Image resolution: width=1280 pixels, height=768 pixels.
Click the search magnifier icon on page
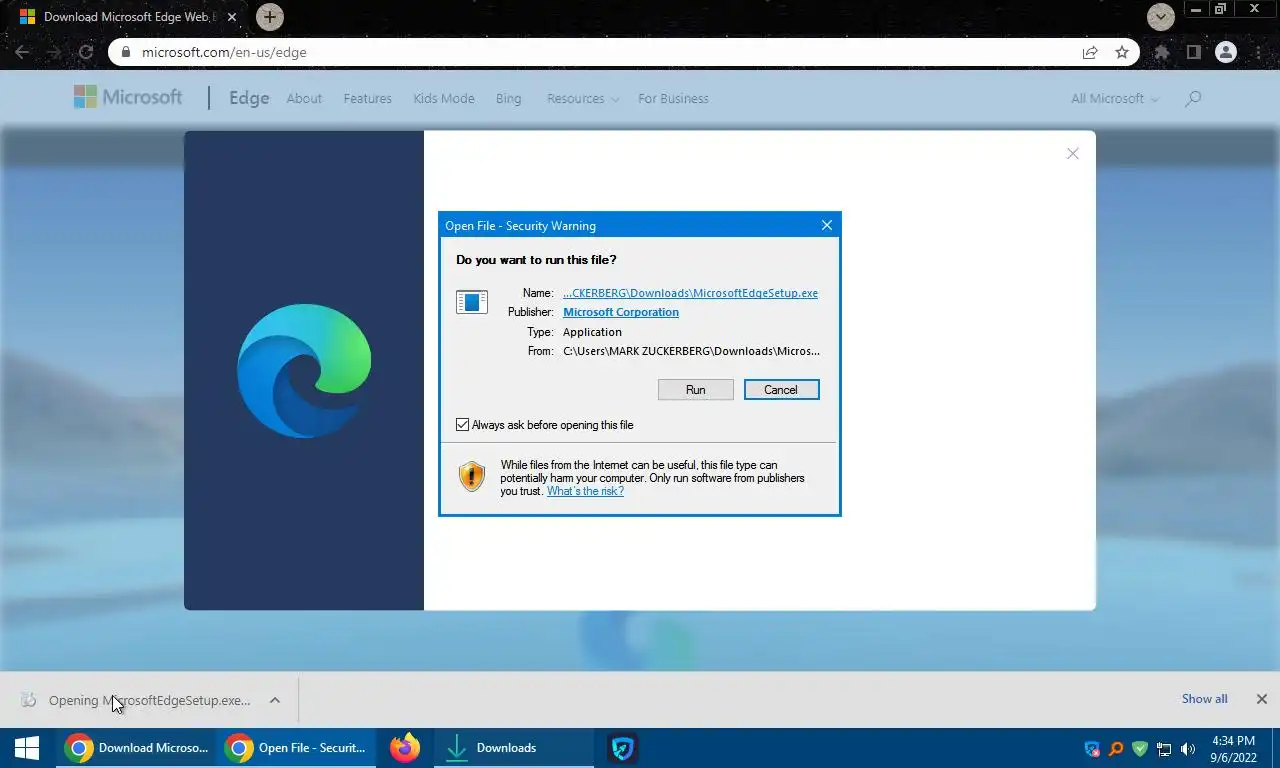point(1192,98)
